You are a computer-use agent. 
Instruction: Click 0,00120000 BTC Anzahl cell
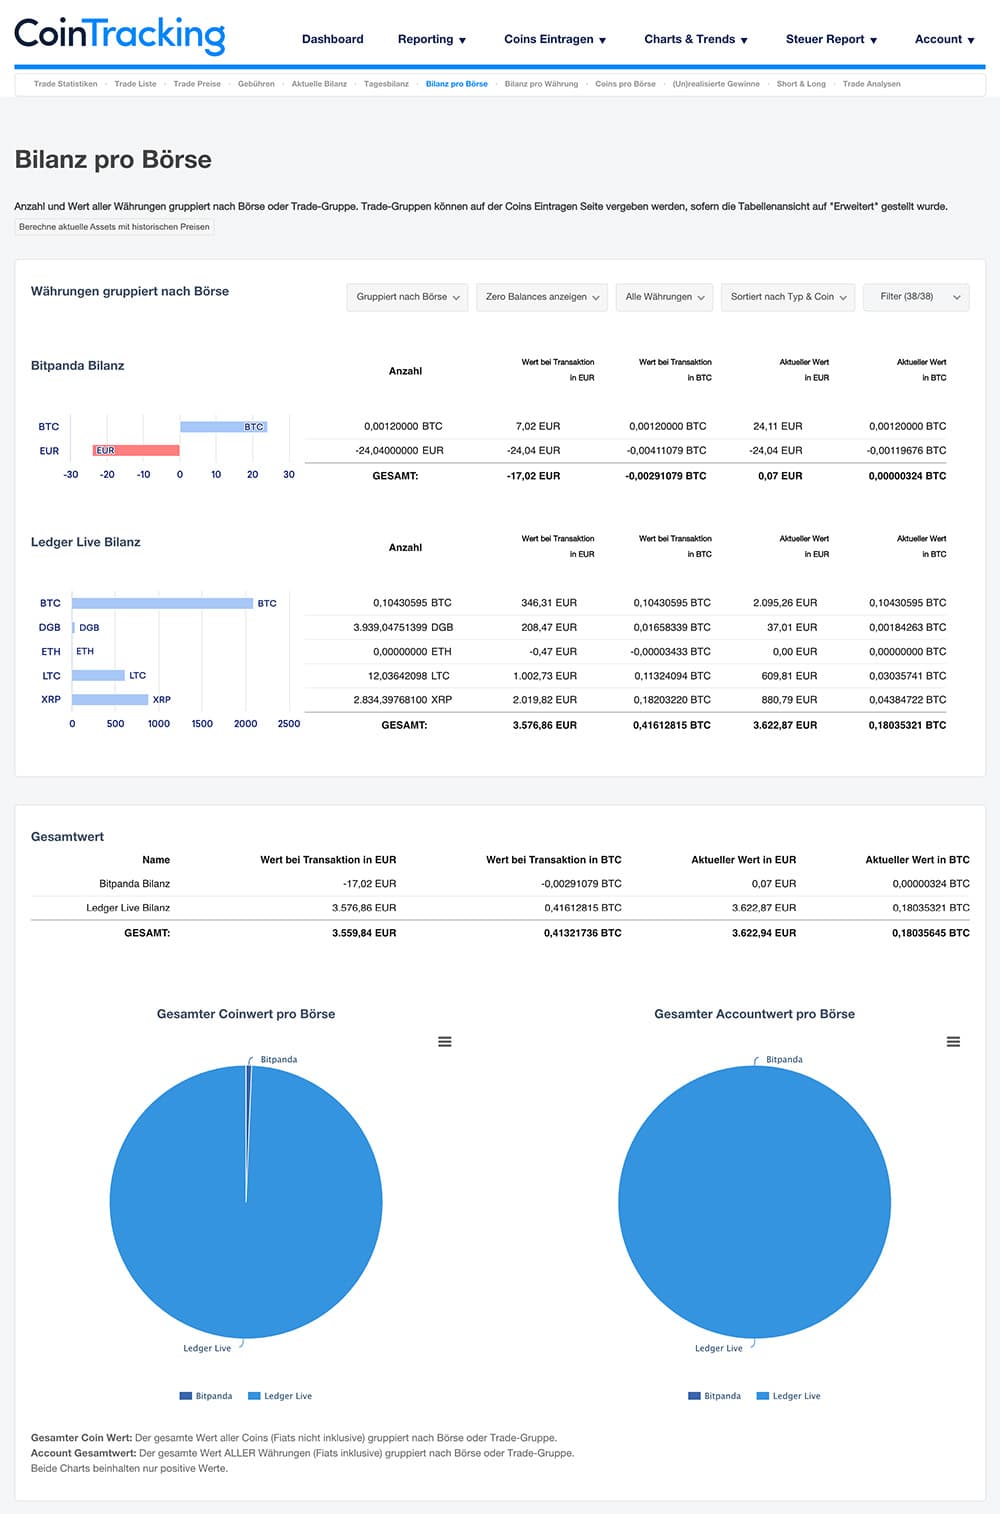tap(403, 427)
